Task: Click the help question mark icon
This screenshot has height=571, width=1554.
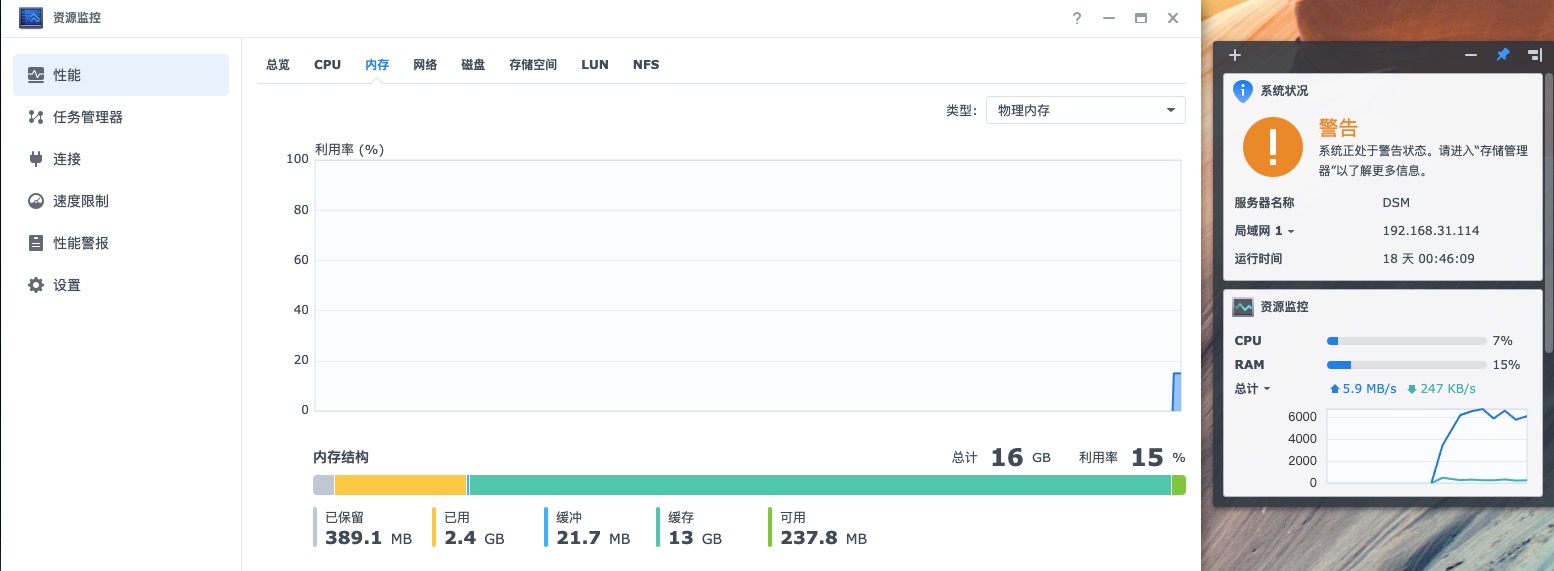Action: point(1077,18)
